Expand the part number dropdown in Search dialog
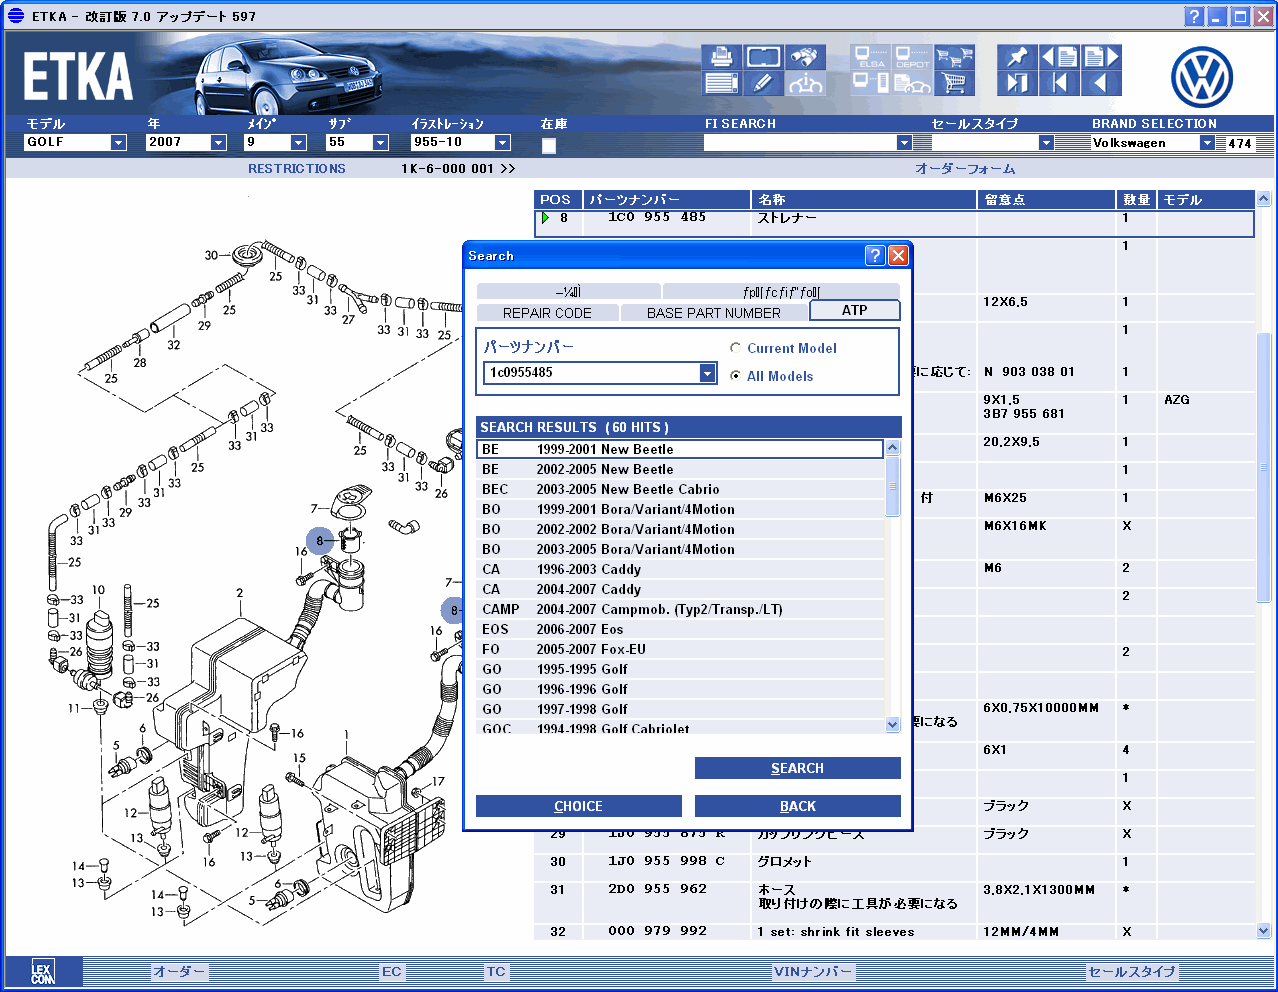Viewport: 1278px width, 992px height. coord(707,373)
